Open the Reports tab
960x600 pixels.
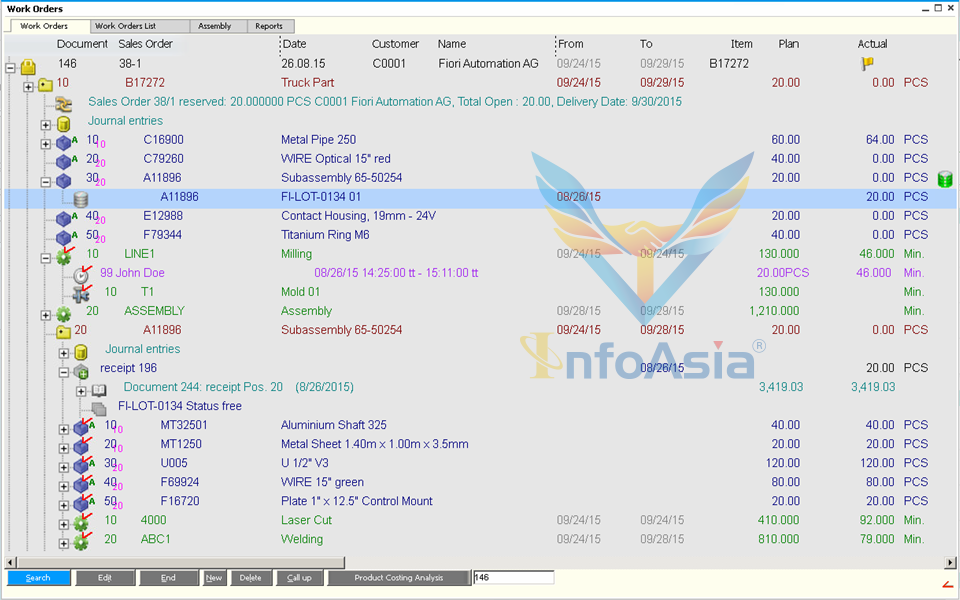coord(271,26)
